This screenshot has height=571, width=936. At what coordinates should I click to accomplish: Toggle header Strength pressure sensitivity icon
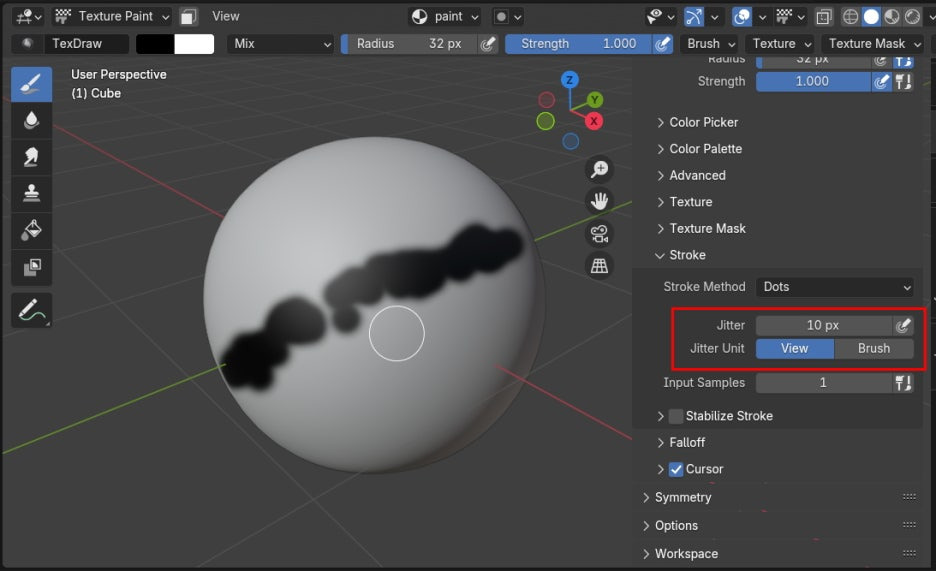pos(662,44)
